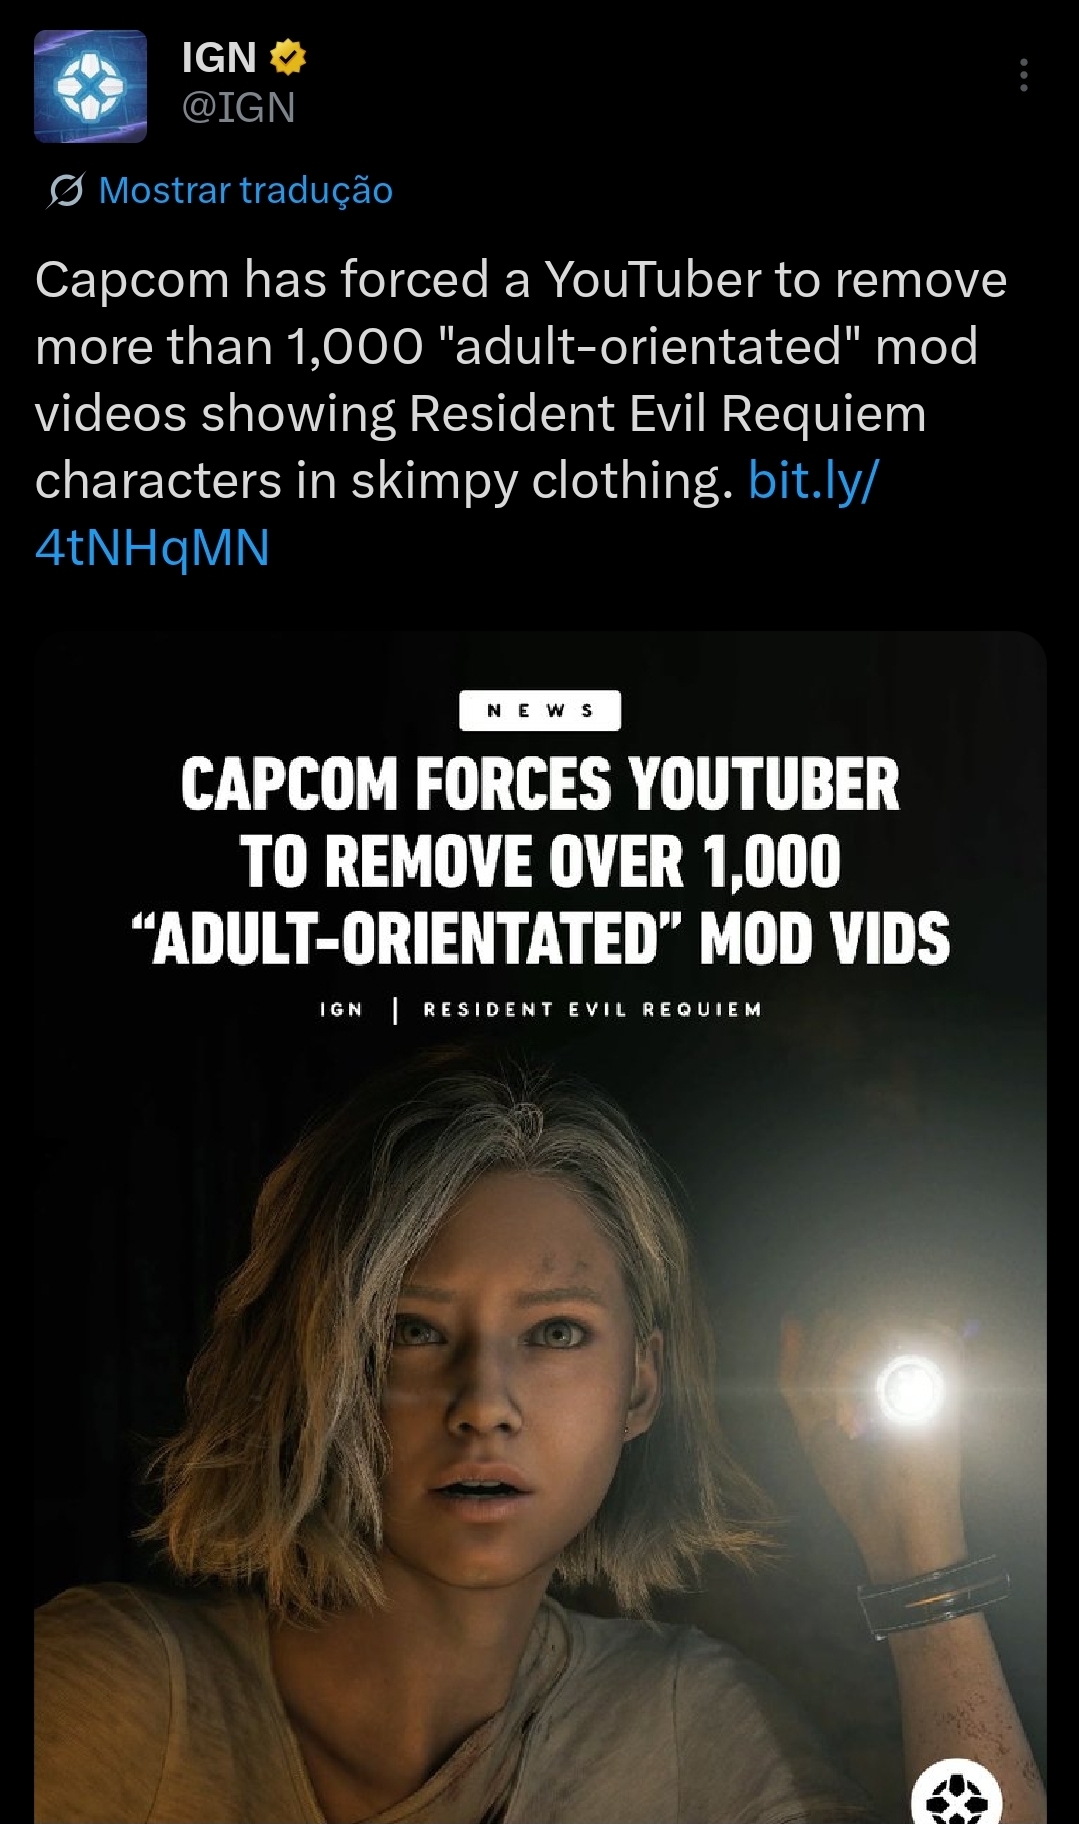Open the bit.ly/ shortened article link

pos(813,480)
